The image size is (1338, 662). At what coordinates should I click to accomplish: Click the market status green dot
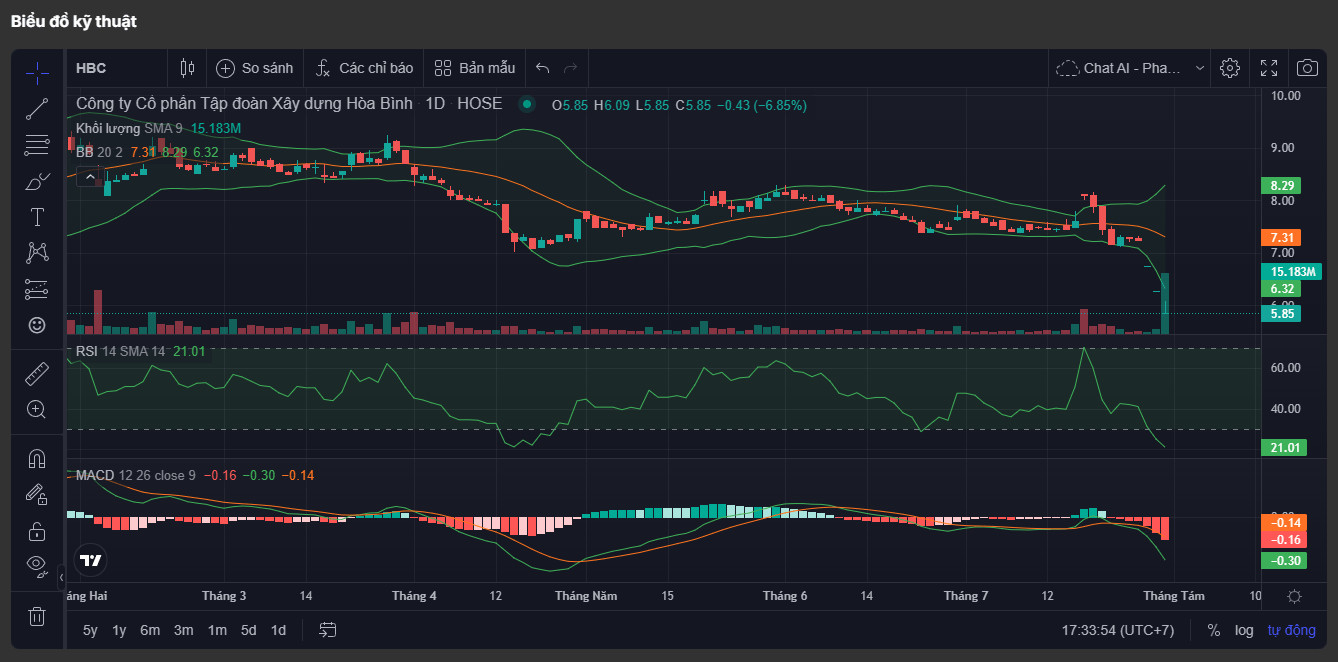point(527,103)
